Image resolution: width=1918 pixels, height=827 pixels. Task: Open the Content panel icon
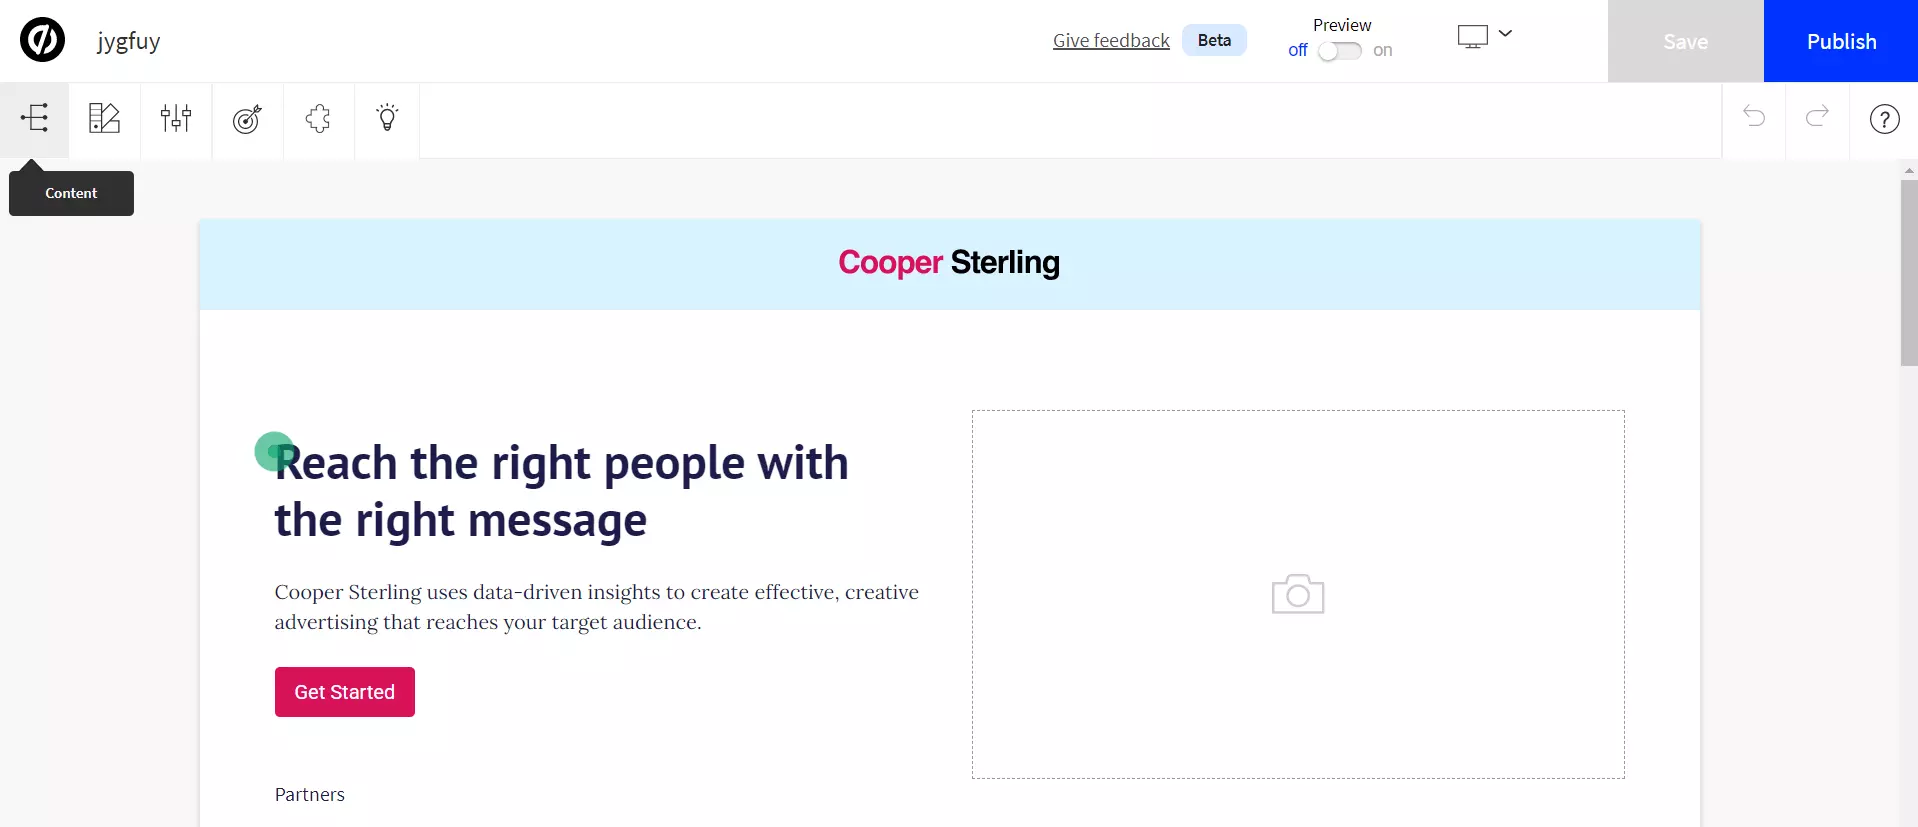[35, 119]
